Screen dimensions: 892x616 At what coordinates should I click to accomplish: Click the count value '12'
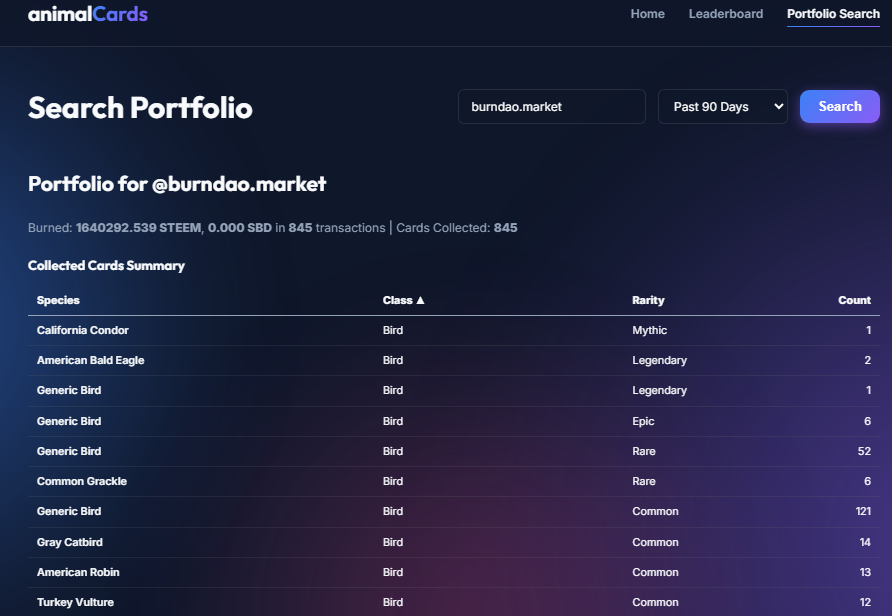point(865,602)
